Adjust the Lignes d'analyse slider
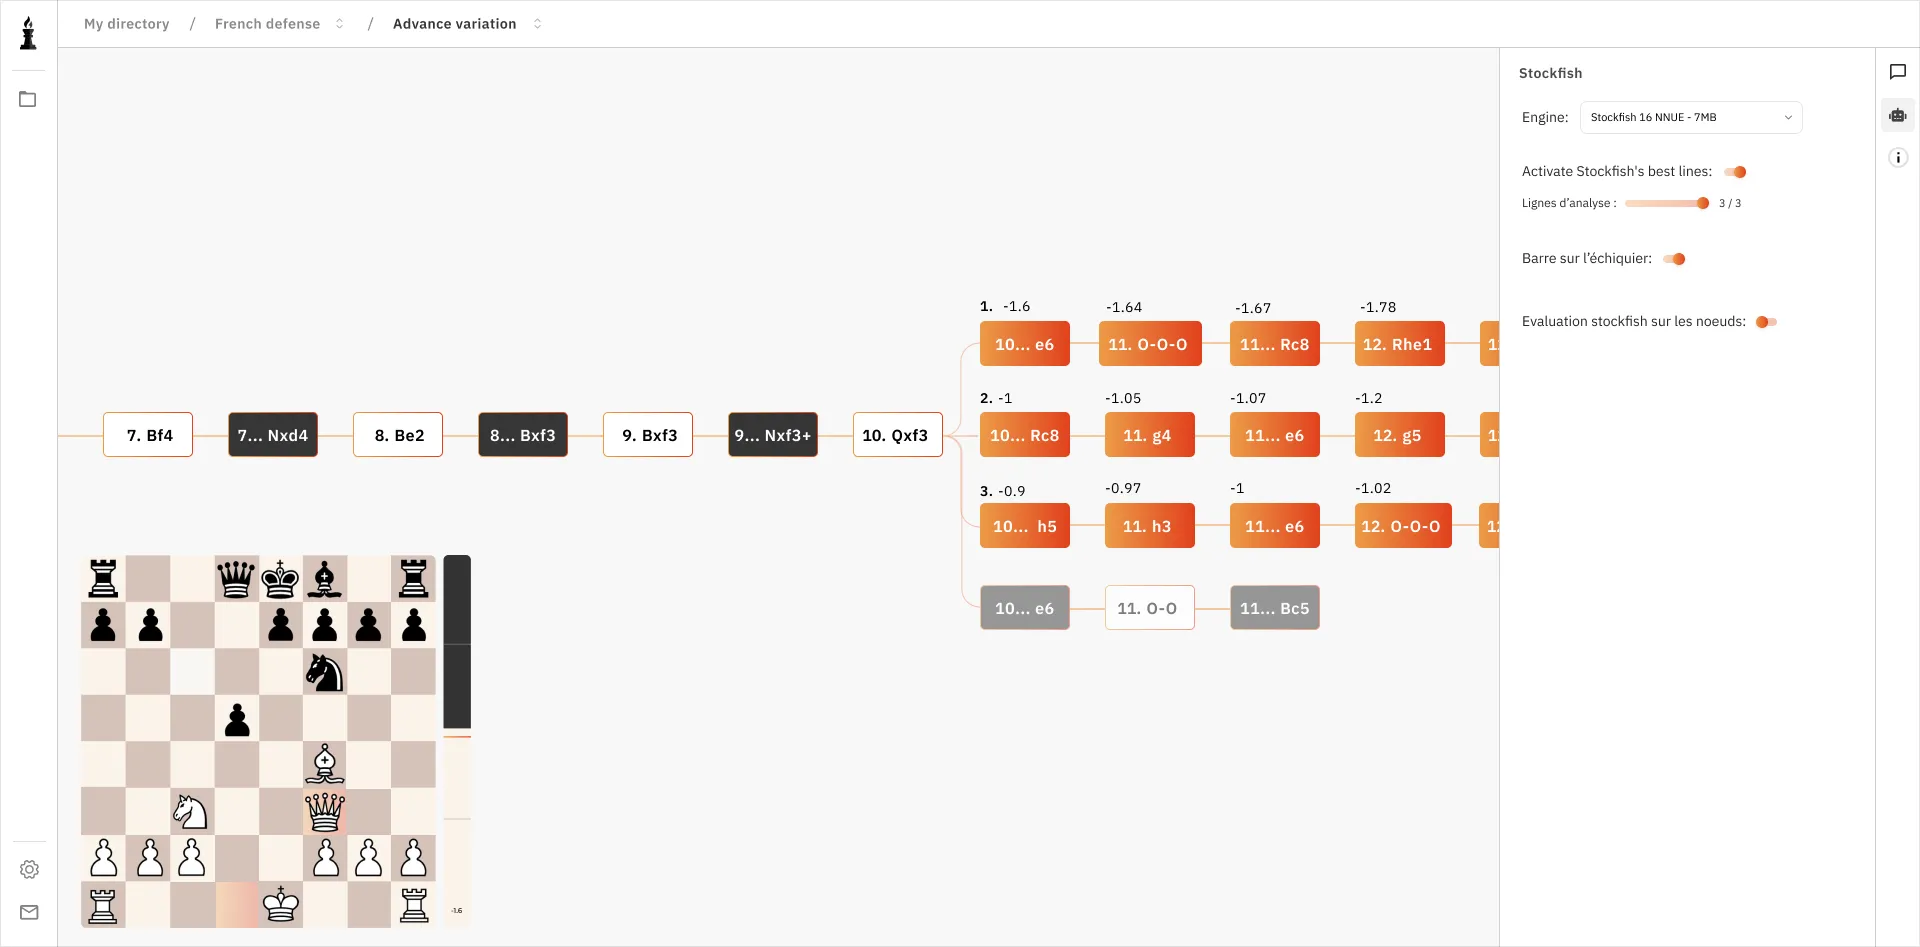Viewport: 1920px width, 947px height. 1667,203
